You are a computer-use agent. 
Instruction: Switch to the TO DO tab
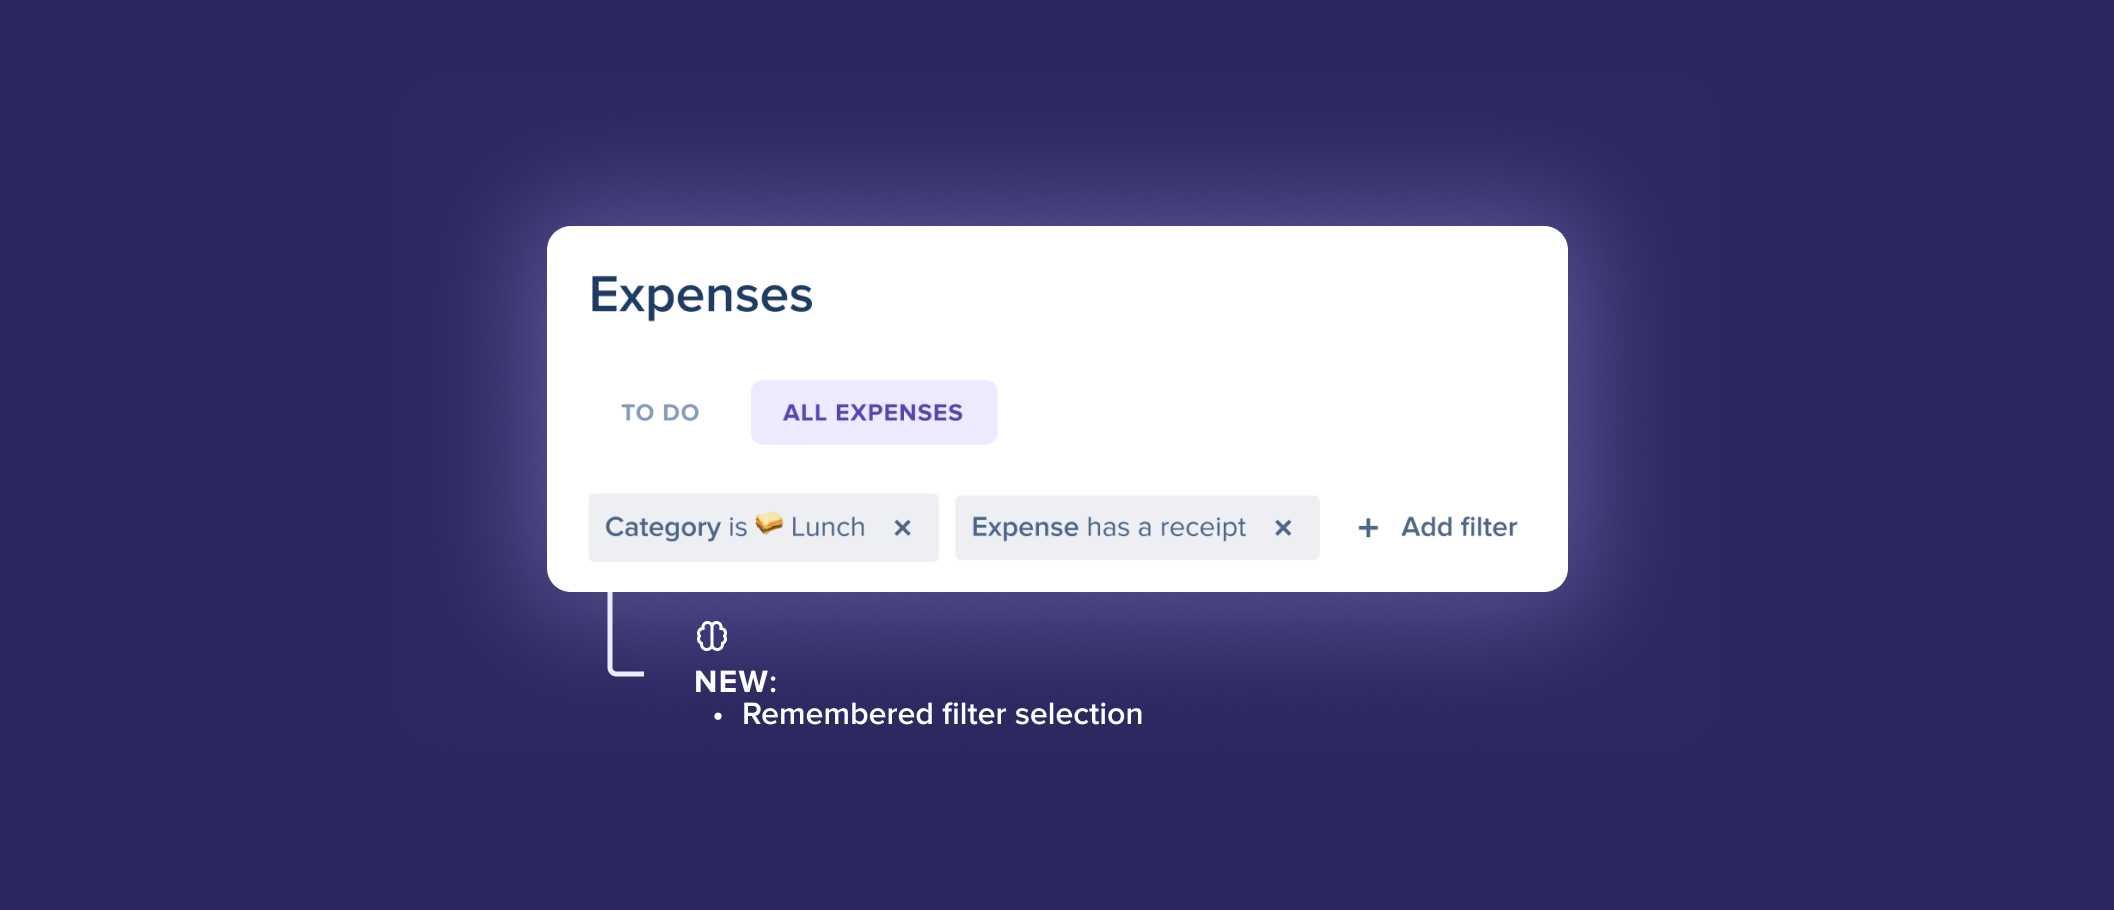point(660,413)
